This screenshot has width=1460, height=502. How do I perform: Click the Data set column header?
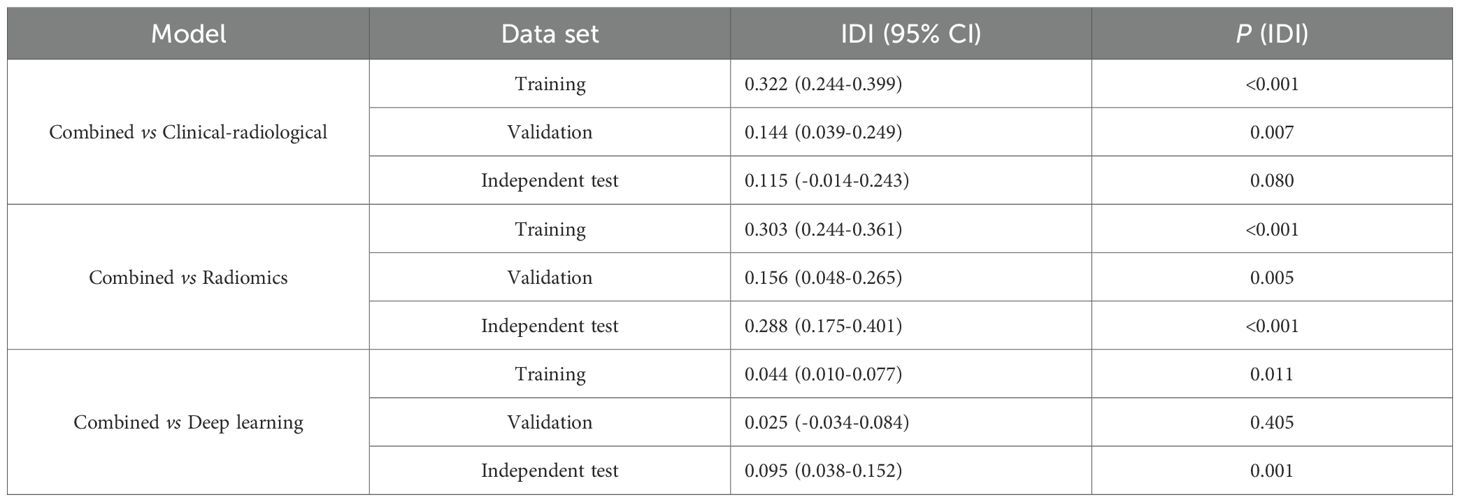tap(550, 33)
